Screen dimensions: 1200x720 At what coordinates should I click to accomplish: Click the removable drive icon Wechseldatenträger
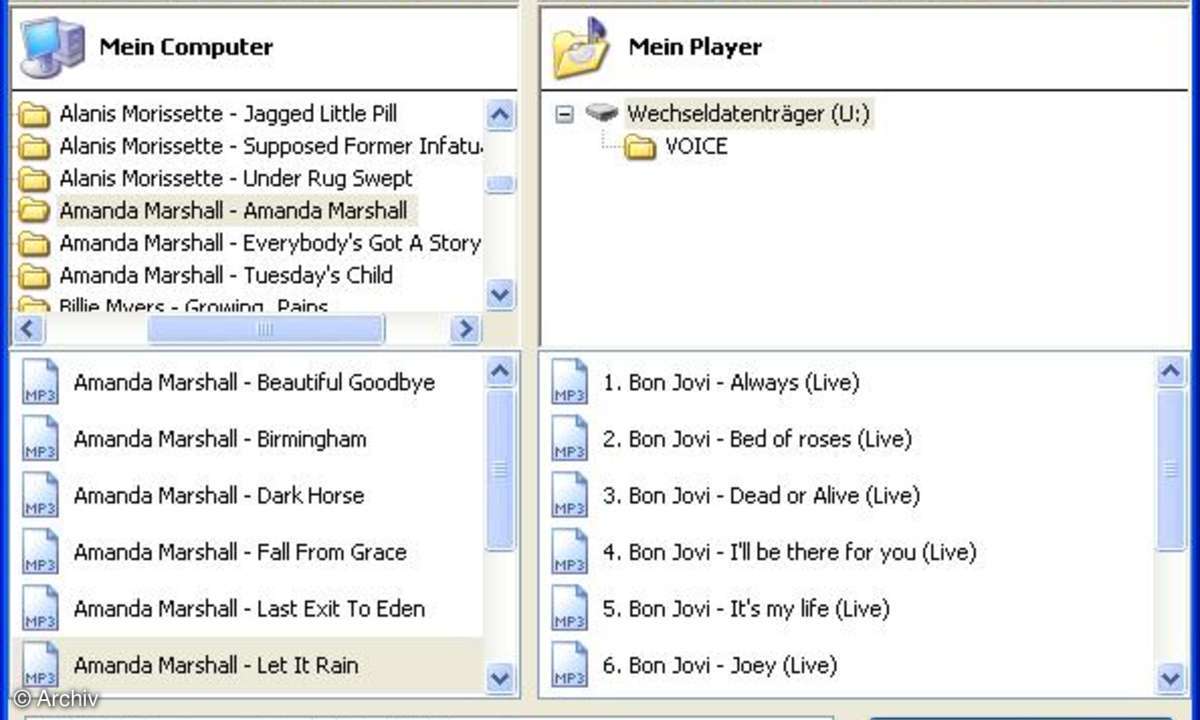pyautogui.click(x=603, y=113)
